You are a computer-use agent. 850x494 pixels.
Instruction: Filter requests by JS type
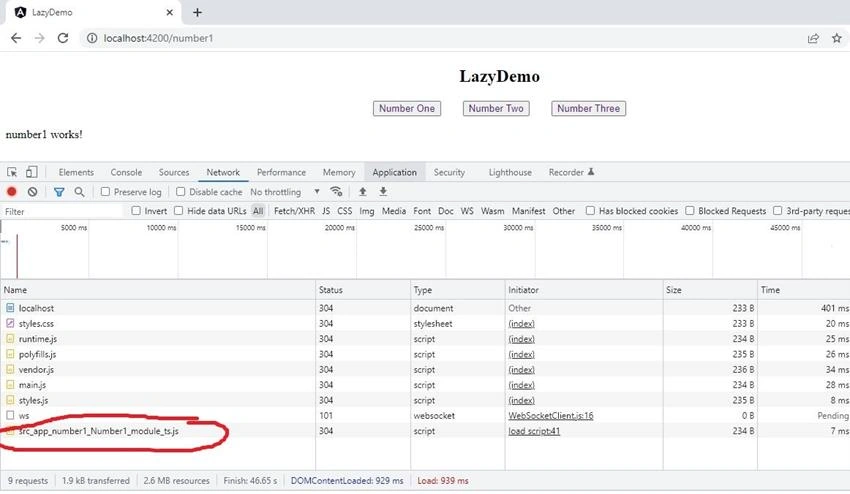point(326,211)
